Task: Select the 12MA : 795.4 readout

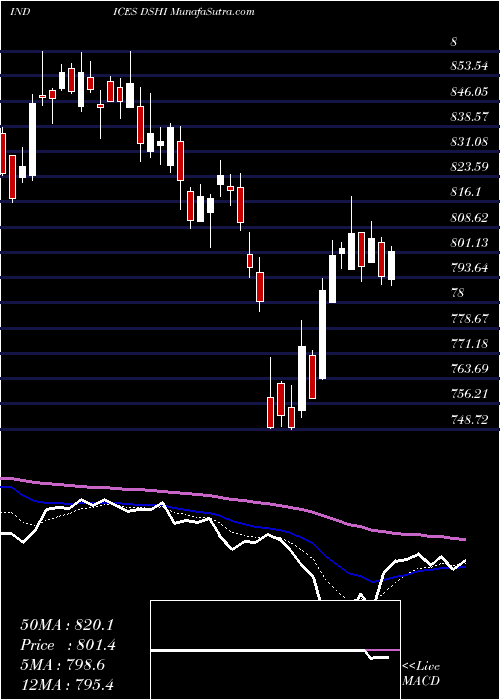Action: point(67,684)
